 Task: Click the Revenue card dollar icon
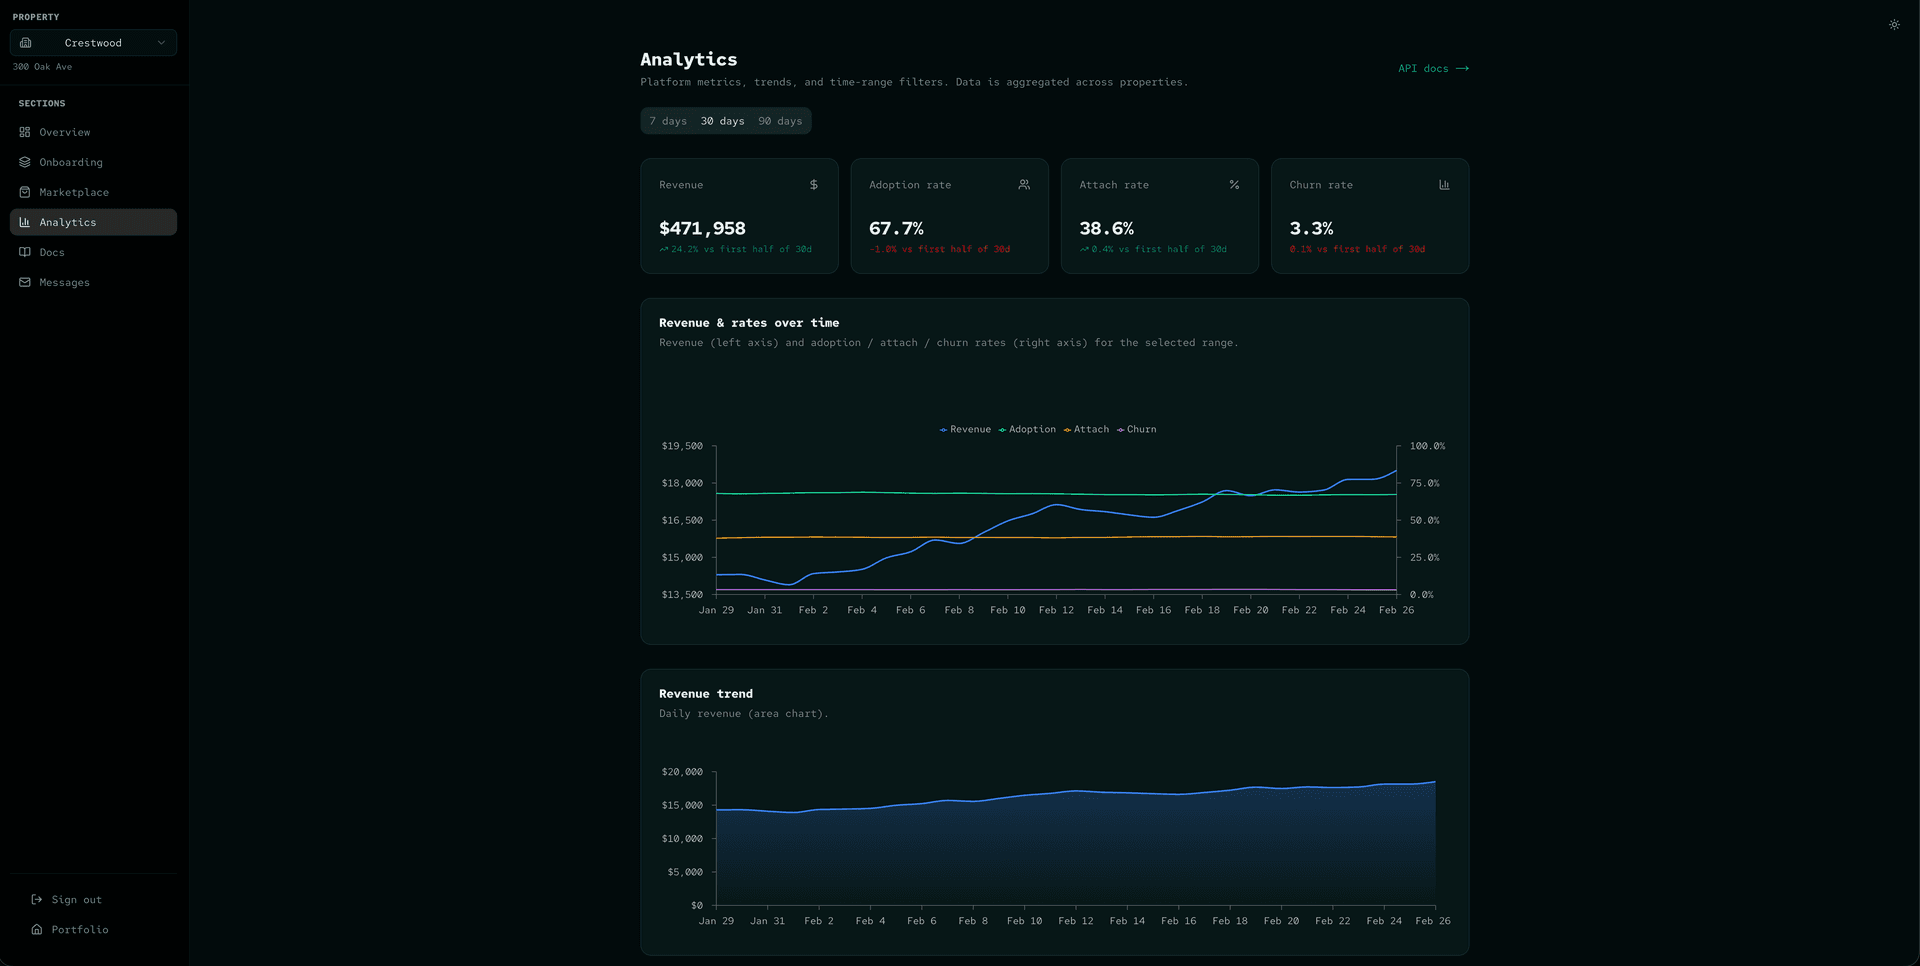814,185
